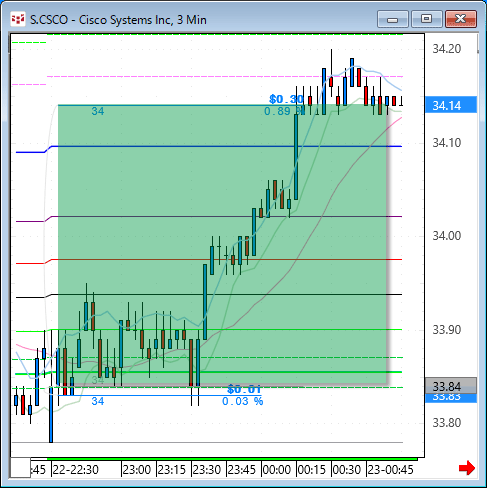Click the 33.80 price axis label
The height and width of the screenshot is (488, 487).
447,423
